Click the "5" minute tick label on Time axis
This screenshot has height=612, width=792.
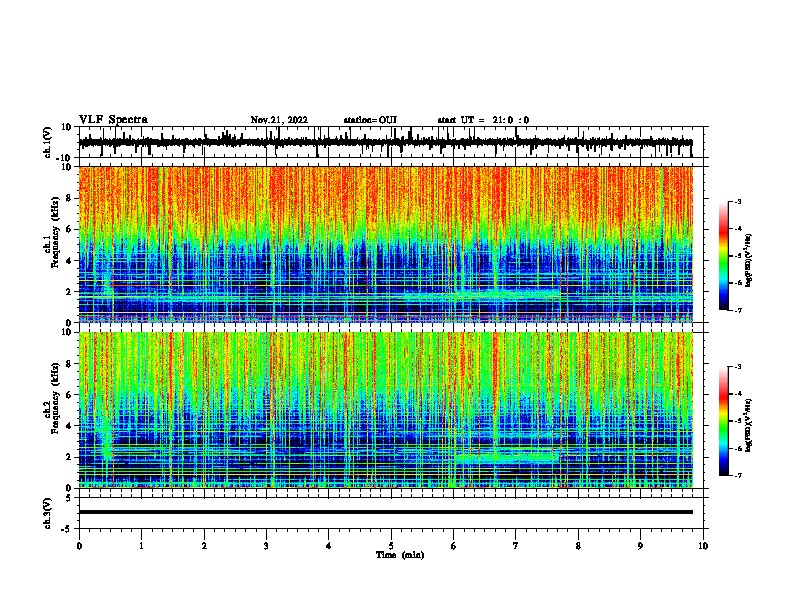391,546
